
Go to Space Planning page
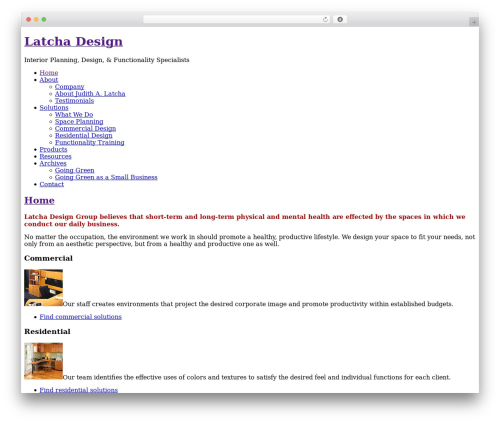tap(79, 122)
